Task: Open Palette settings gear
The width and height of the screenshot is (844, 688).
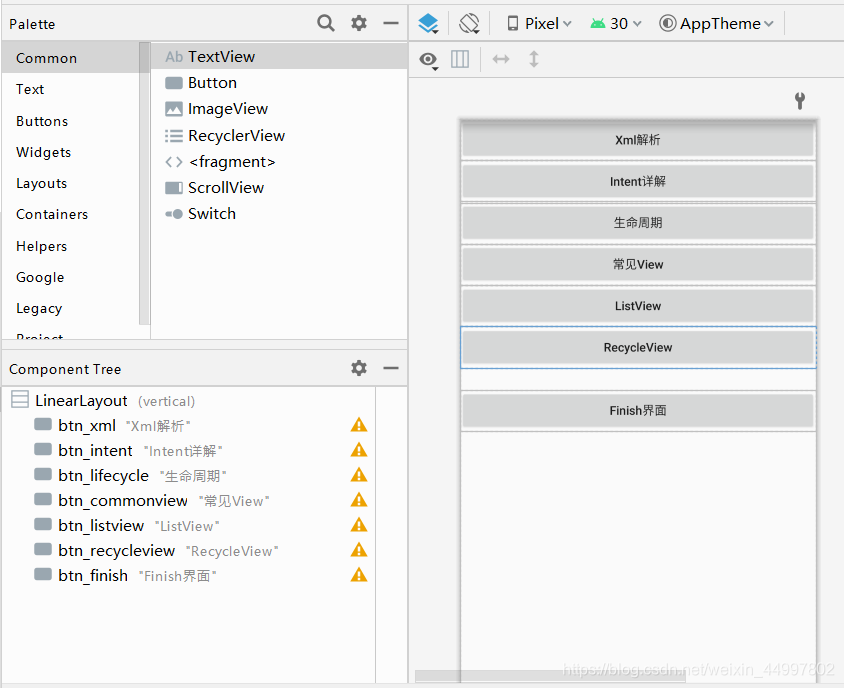Action: (x=358, y=23)
